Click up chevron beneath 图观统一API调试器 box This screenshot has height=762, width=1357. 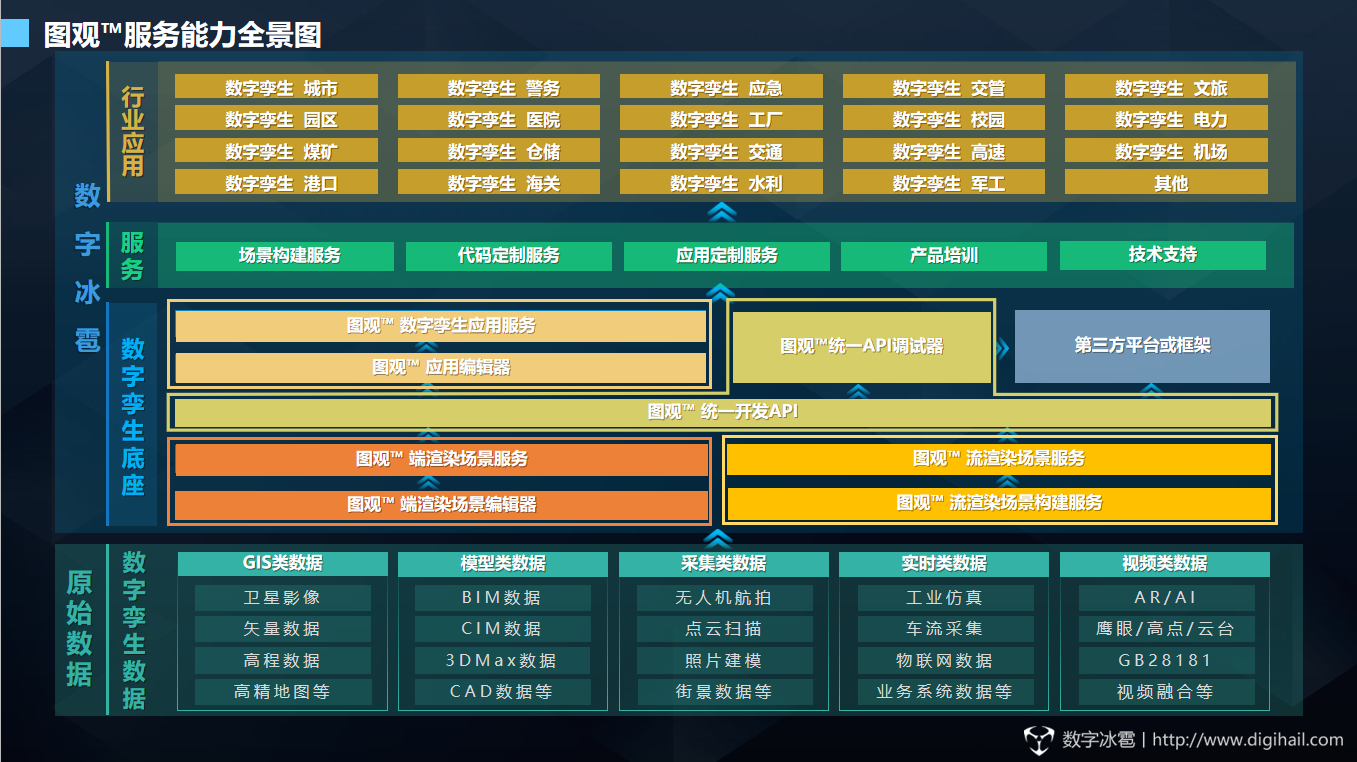[861, 389]
